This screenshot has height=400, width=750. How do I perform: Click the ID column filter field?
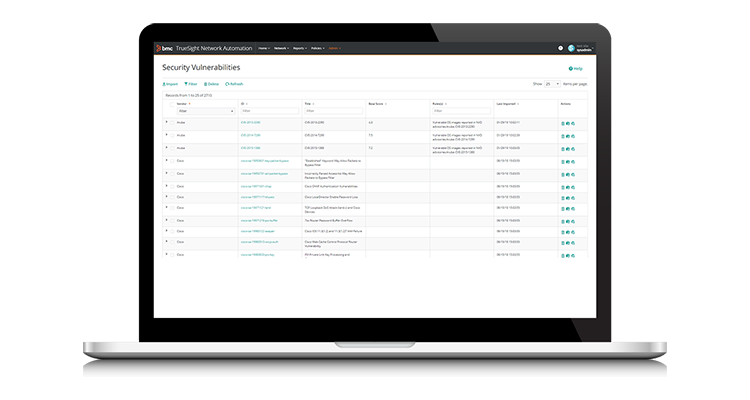[x=268, y=111]
